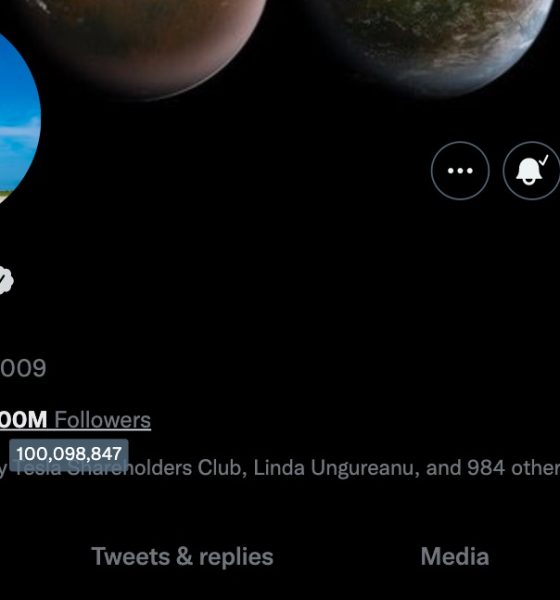Click the verified badge beside the name
The width and height of the screenshot is (560, 600).
(6, 280)
